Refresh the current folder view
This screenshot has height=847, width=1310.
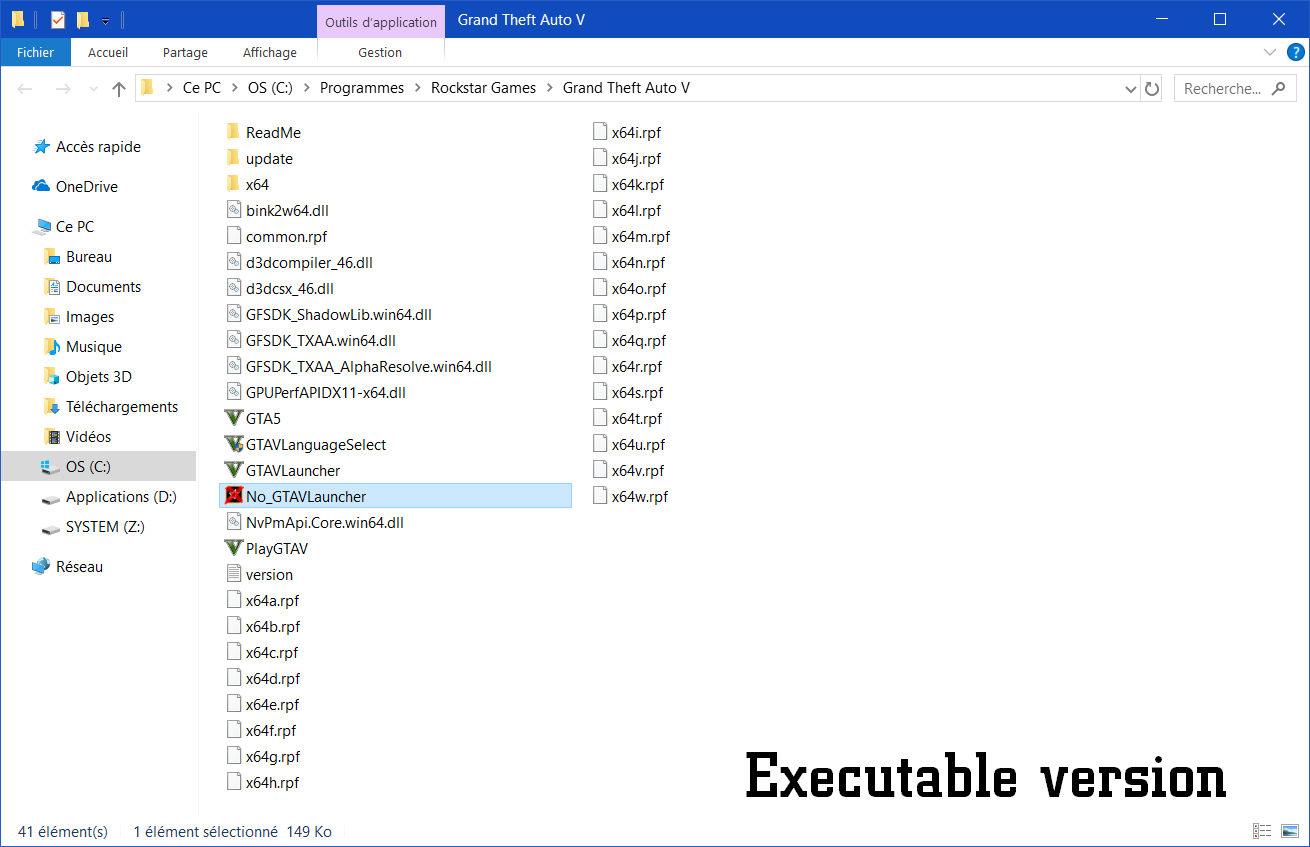(1152, 88)
